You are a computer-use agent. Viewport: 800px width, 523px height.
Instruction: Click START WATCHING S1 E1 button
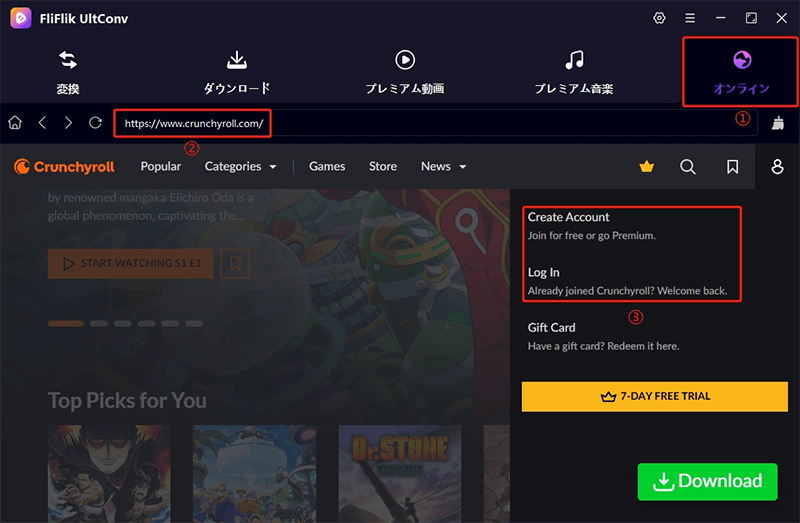coord(131,263)
